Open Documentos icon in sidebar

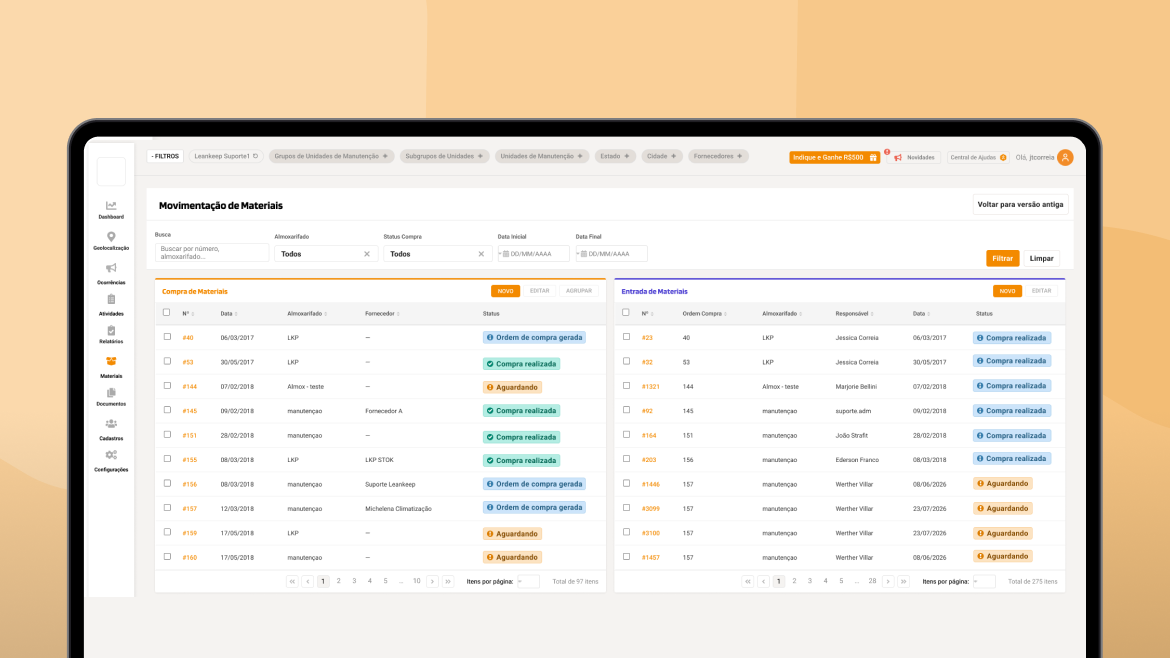coord(111,393)
